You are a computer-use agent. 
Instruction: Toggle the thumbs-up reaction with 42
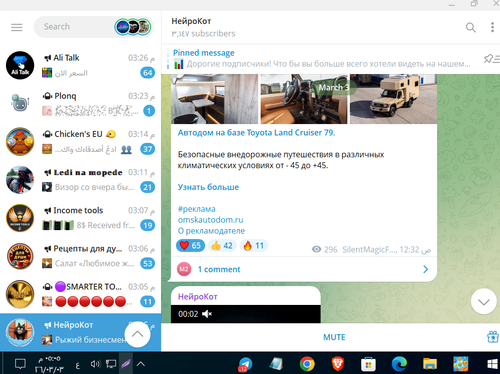(222, 246)
